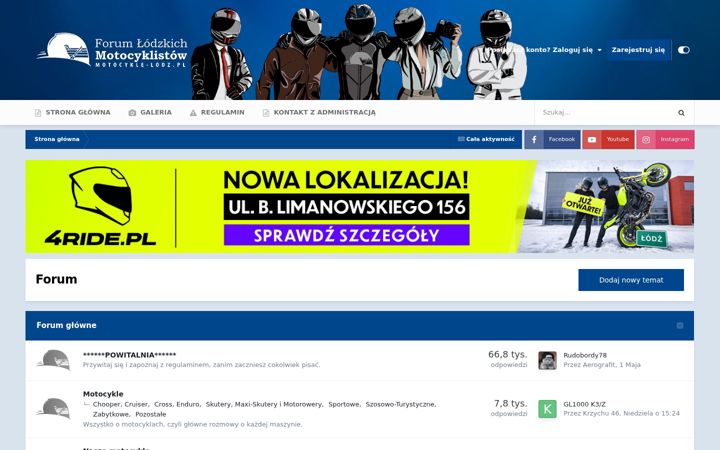Click the Zarejestruj się button
The image size is (720, 450).
[x=638, y=50]
